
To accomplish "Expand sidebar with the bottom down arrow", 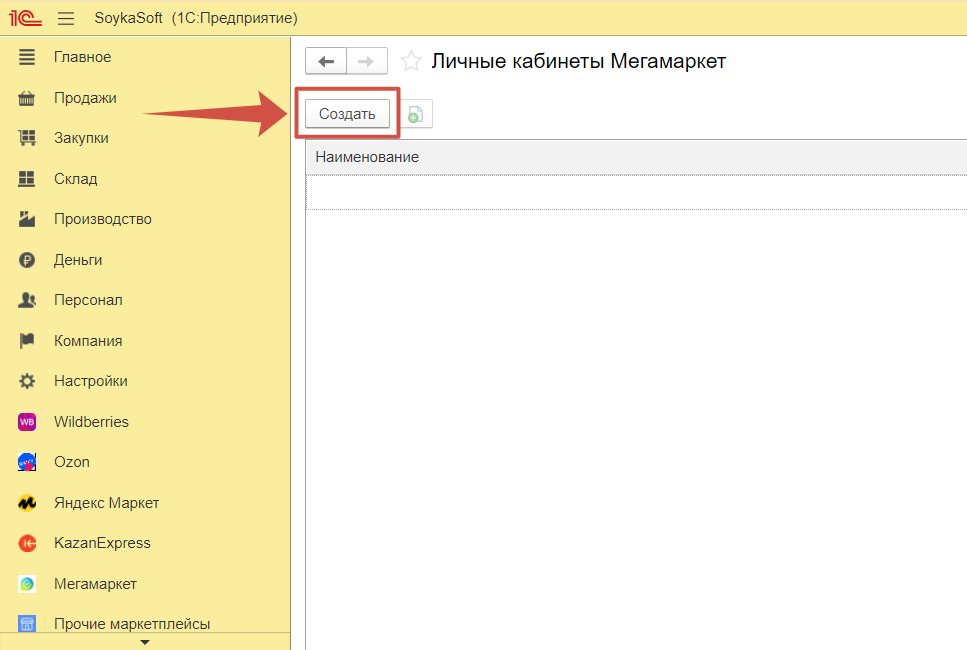I will tap(144, 641).
